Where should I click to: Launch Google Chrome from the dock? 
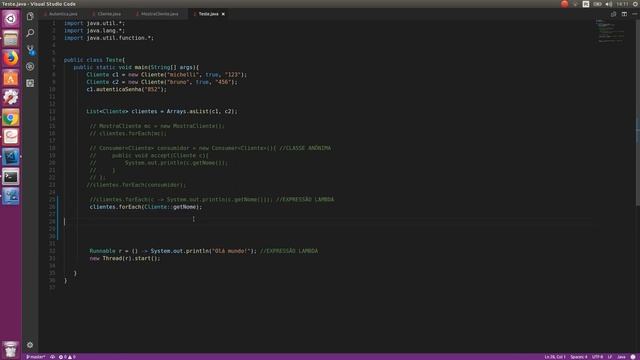11,118
